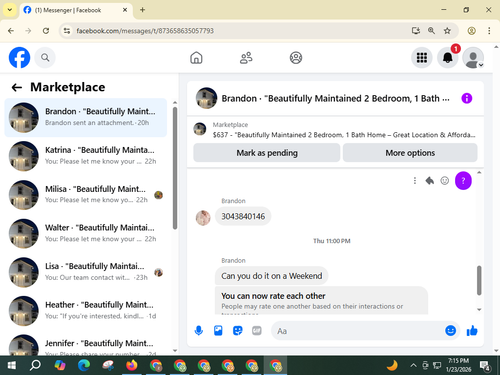The image size is (500, 375).
Task: Open more message actions three dots
Action: (415, 181)
